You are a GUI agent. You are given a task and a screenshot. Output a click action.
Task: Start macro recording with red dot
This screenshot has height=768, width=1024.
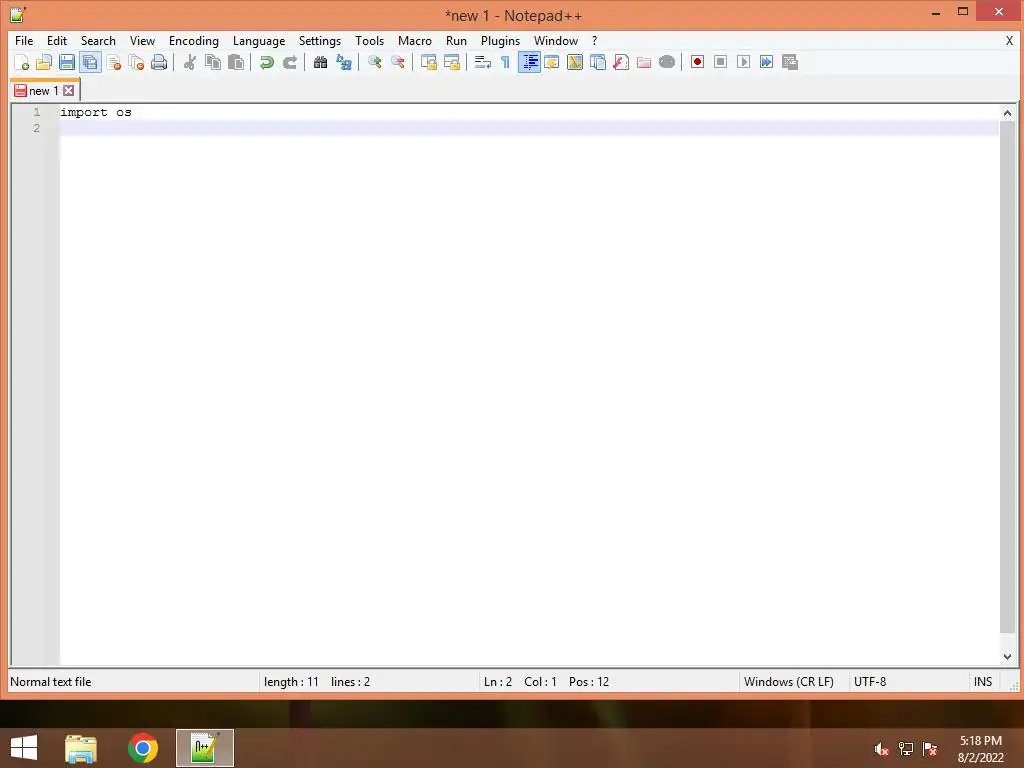coord(697,62)
